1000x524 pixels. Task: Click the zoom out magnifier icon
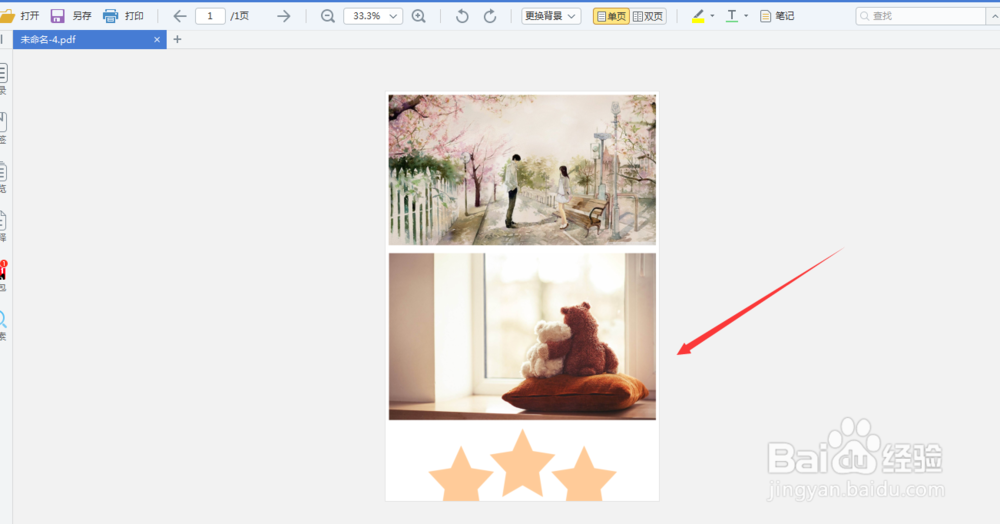(327, 16)
